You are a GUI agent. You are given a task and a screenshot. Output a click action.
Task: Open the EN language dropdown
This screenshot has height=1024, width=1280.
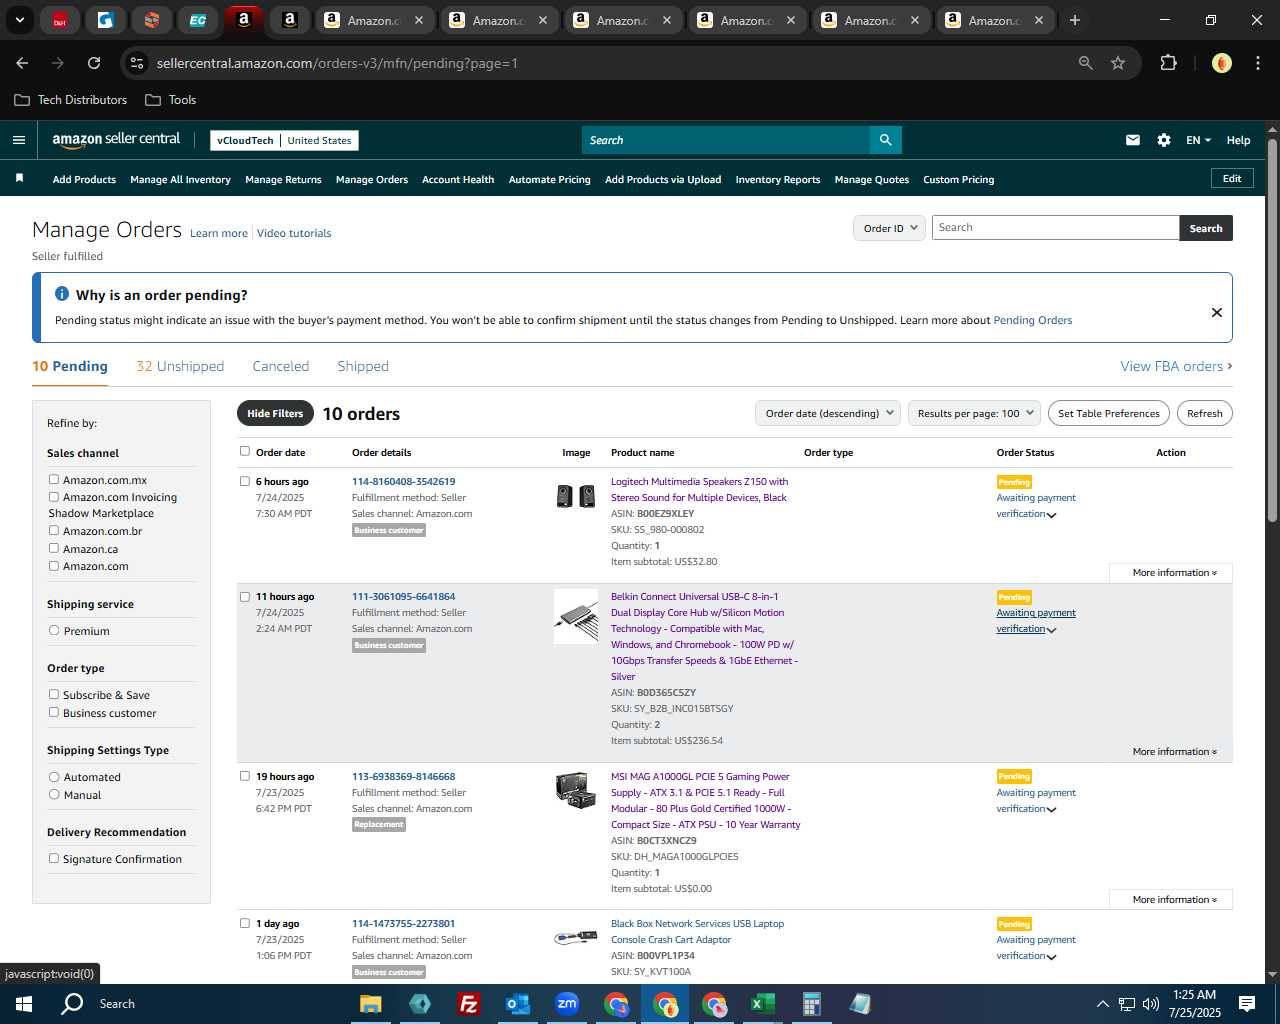click(1198, 140)
